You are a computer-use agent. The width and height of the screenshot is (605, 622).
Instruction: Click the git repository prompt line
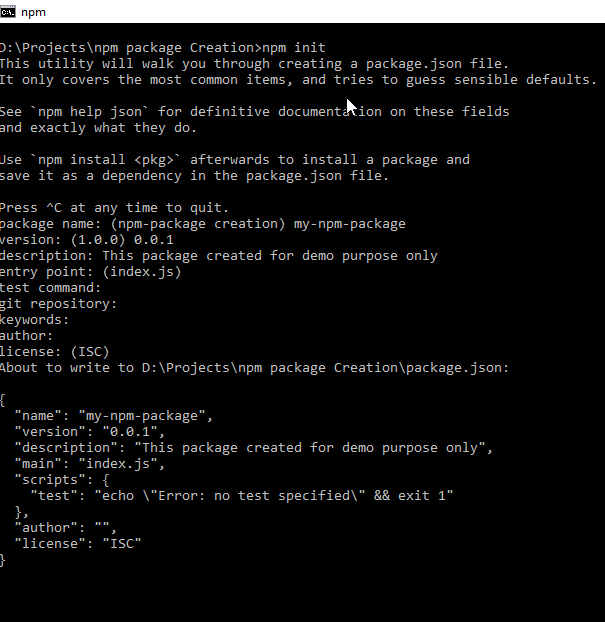click(x=58, y=304)
